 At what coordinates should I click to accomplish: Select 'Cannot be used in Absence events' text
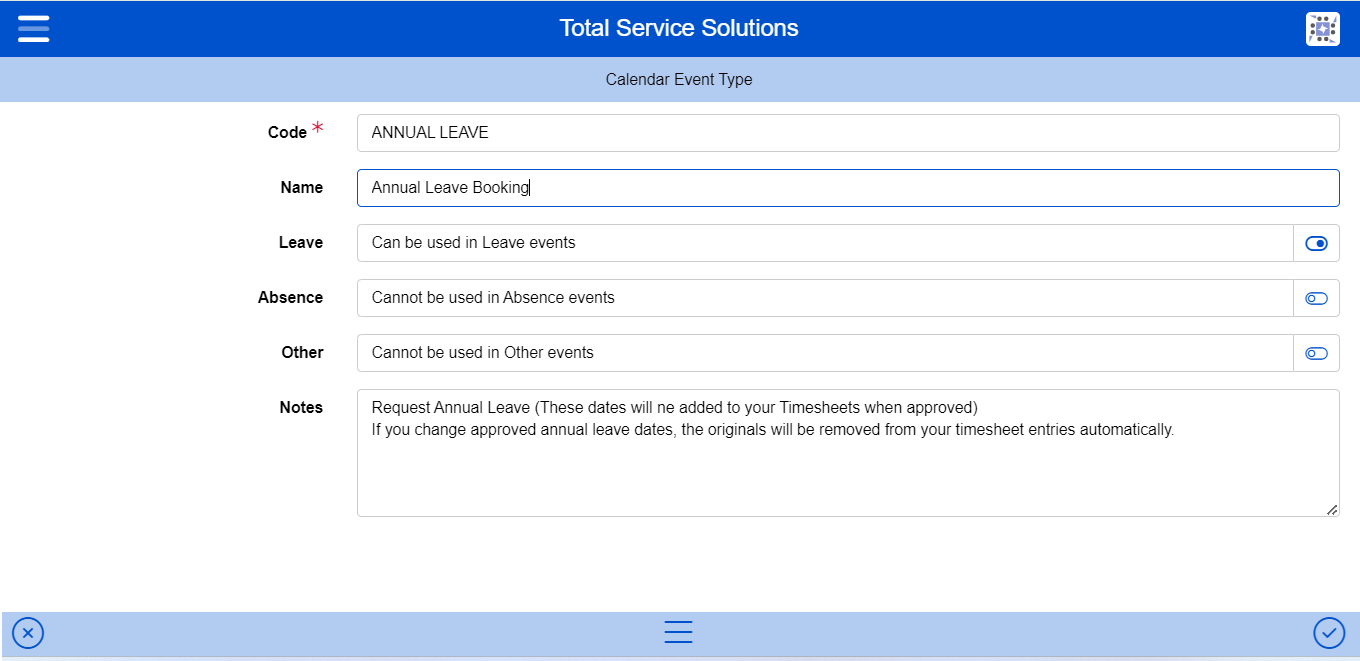[493, 298]
